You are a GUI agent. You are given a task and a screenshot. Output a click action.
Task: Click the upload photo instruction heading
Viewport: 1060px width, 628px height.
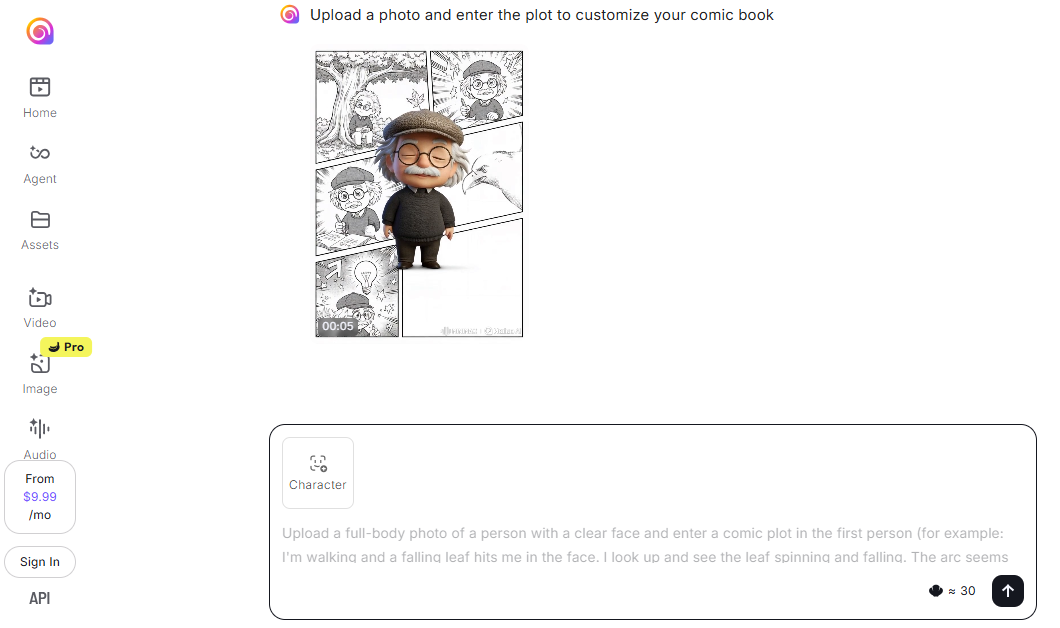coord(541,15)
